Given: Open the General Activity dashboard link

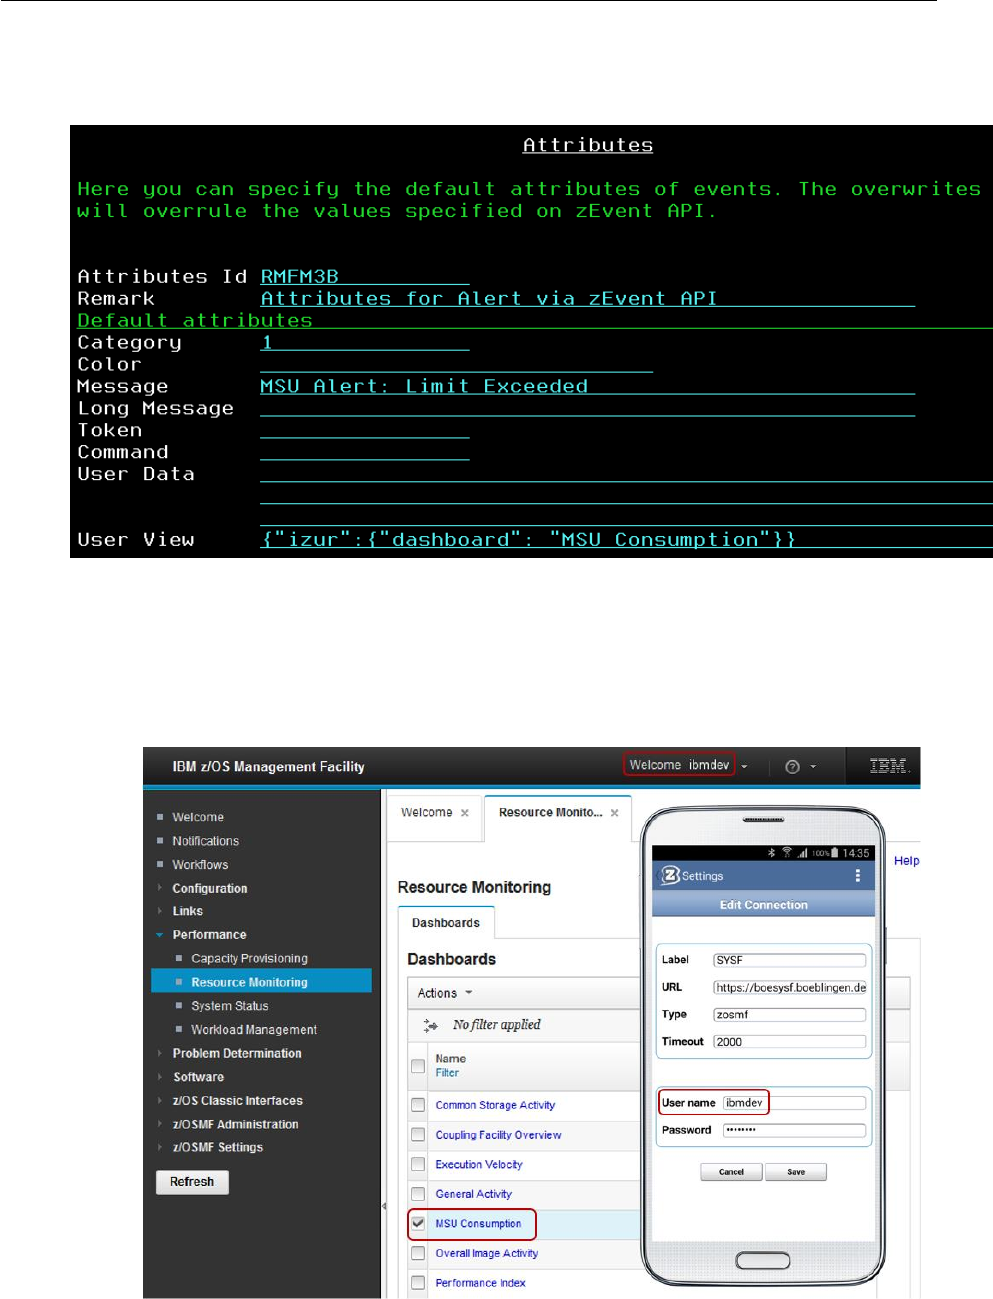Looking at the screenshot, I should point(474,1194).
